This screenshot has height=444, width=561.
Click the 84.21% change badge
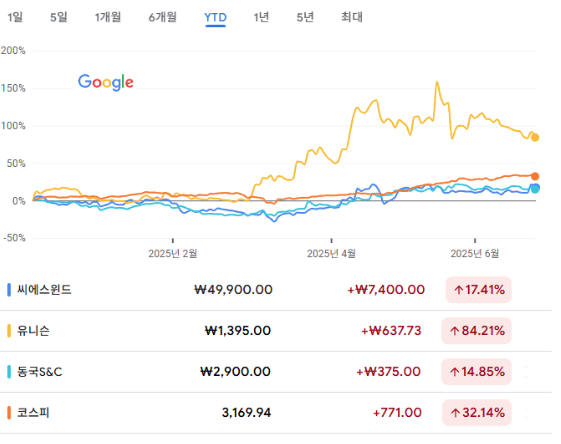coord(476,331)
